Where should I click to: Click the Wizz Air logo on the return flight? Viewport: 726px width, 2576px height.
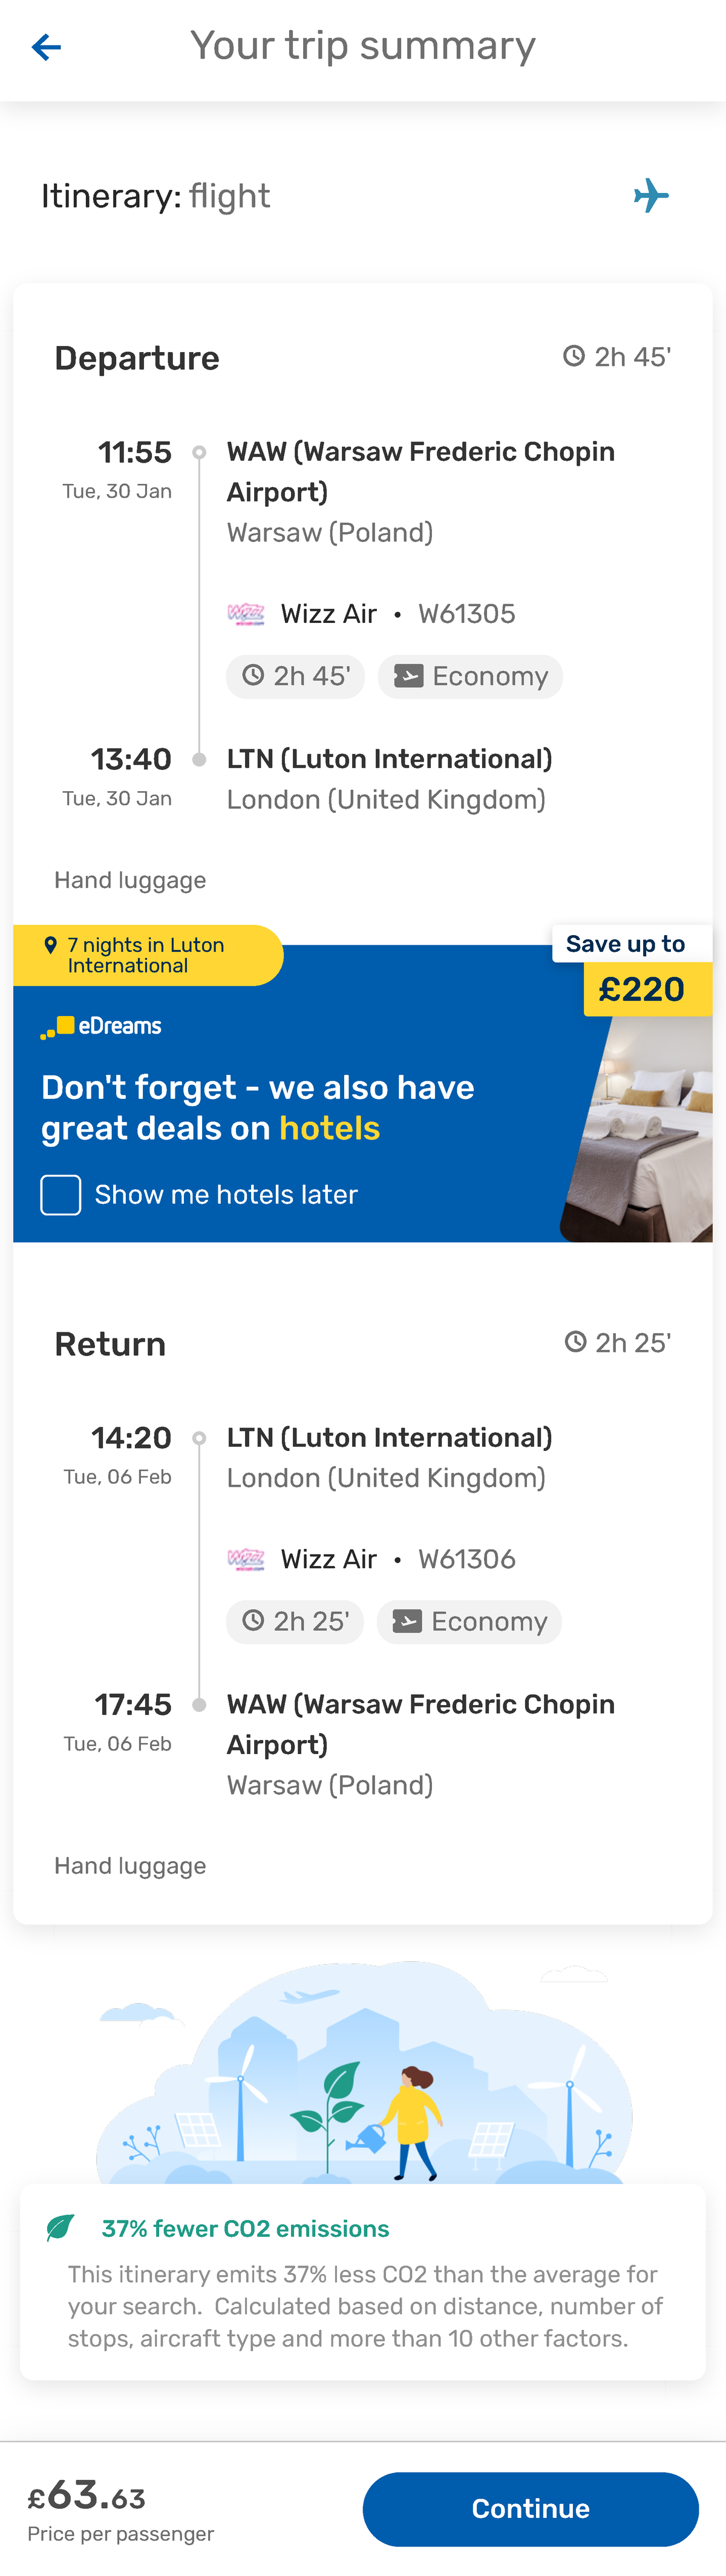point(247,1558)
